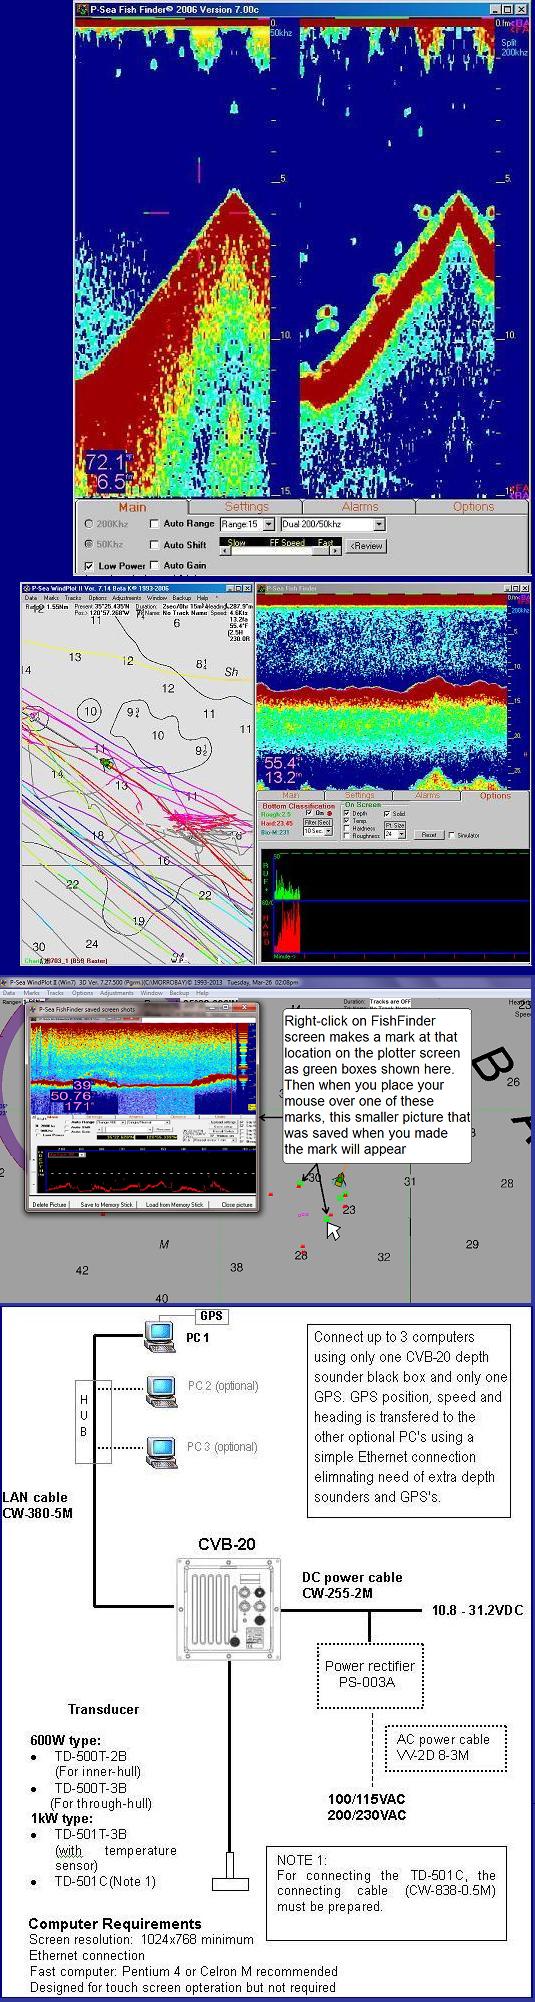Select Main tab in Fish Finder 2006 window
This screenshot has width=535, height=2002.
pos(132,506)
